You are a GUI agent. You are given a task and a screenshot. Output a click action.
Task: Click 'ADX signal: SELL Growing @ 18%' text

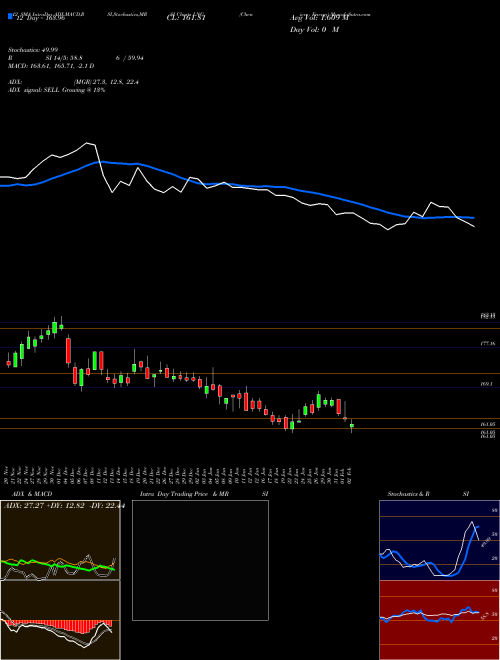56,90
